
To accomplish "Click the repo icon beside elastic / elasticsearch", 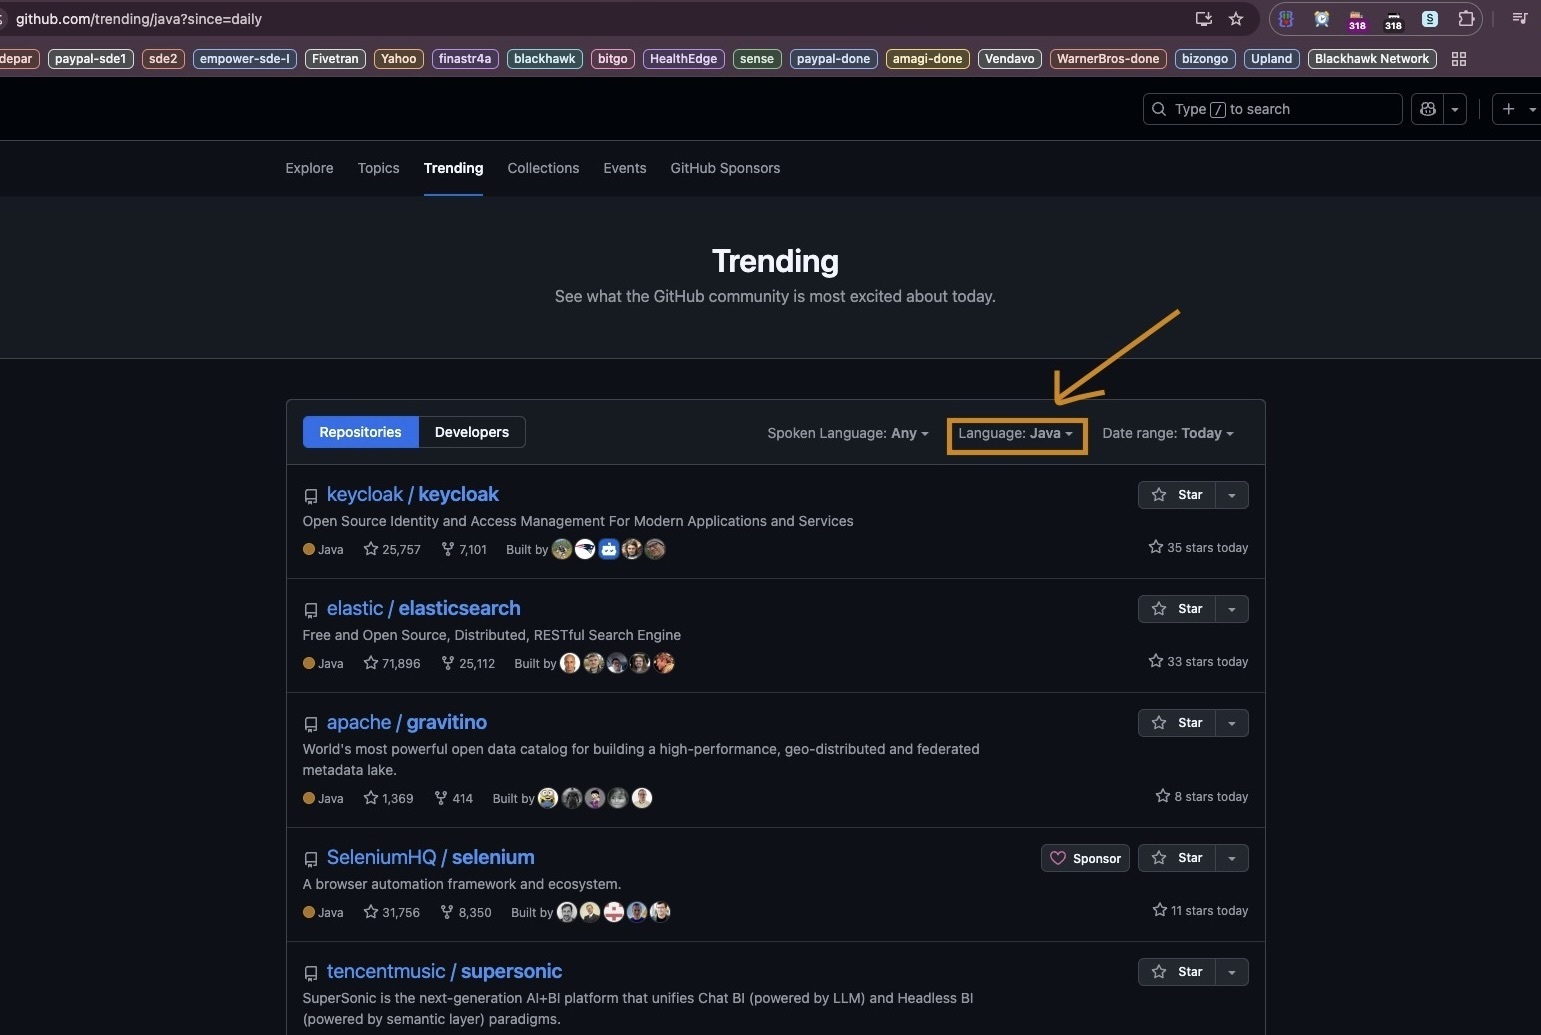I will (x=311, y=610).
